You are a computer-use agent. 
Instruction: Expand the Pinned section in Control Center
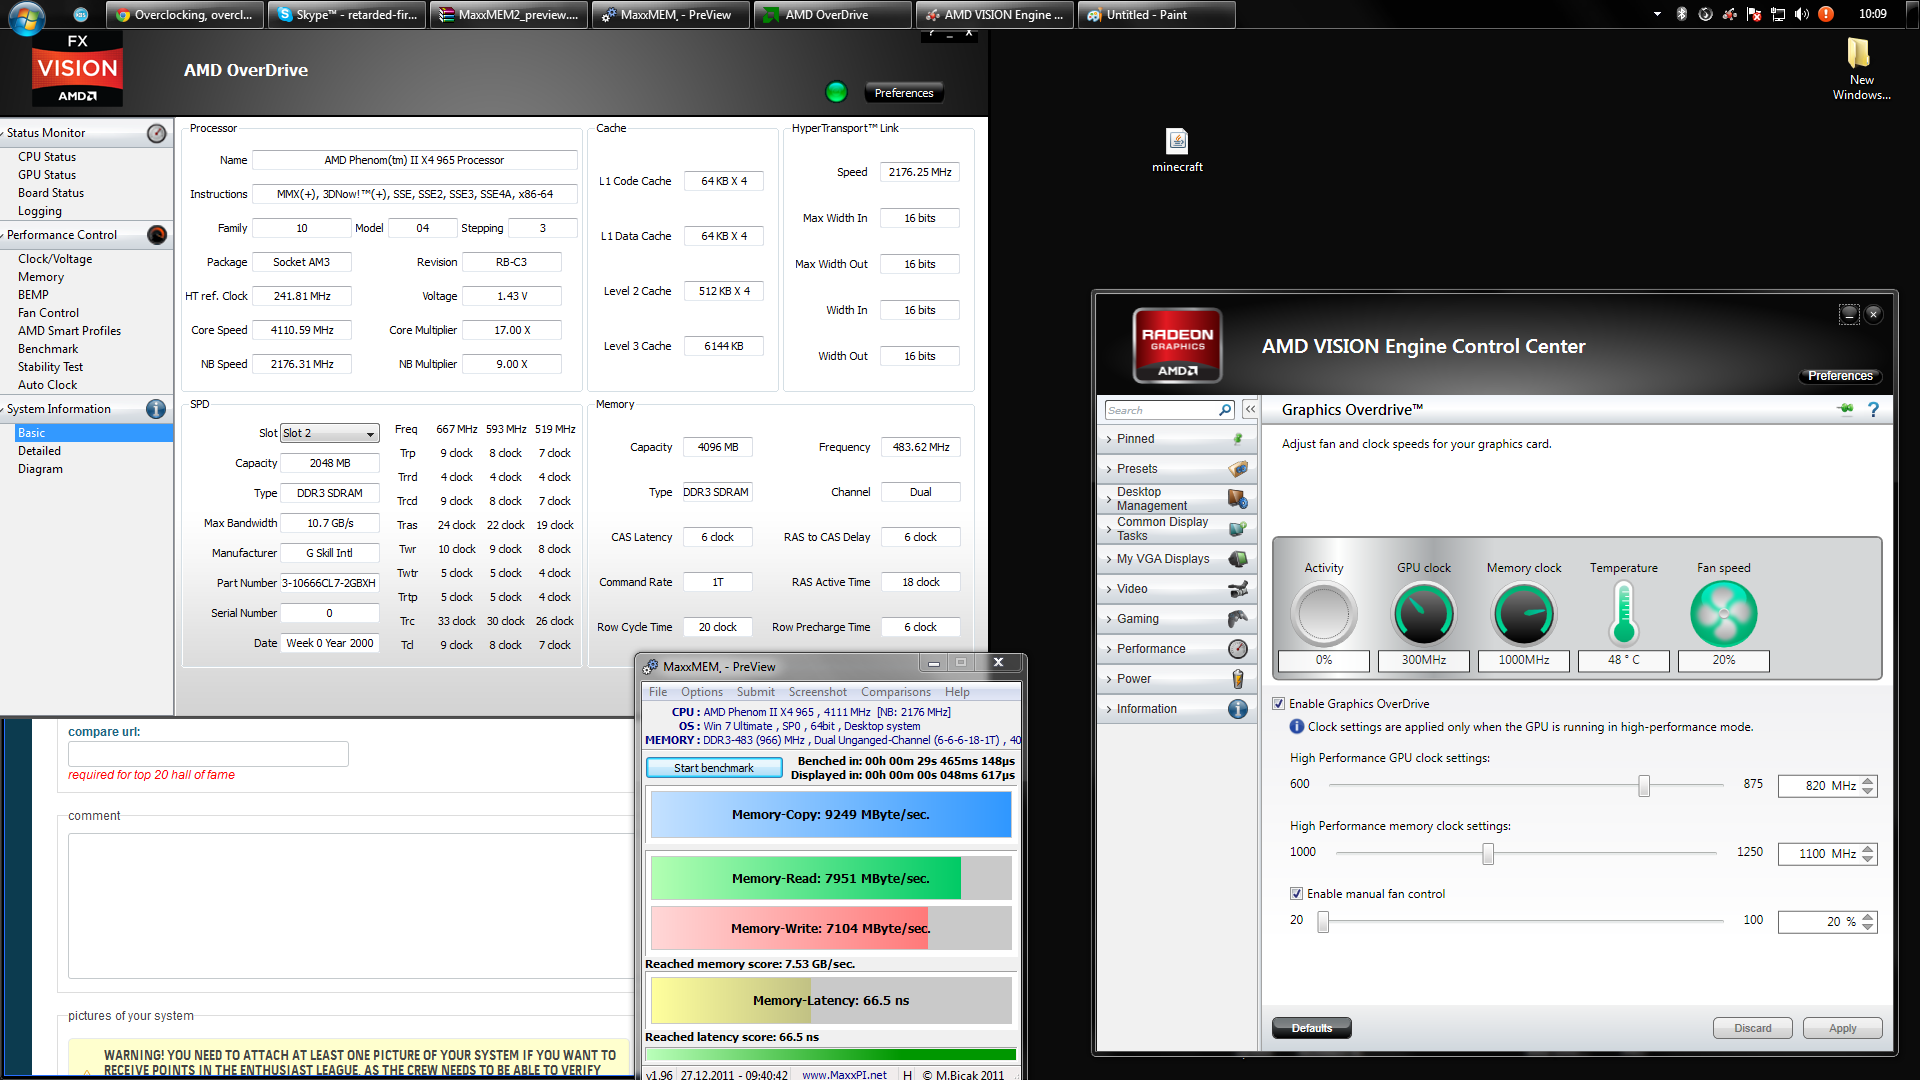(1109, 439)
